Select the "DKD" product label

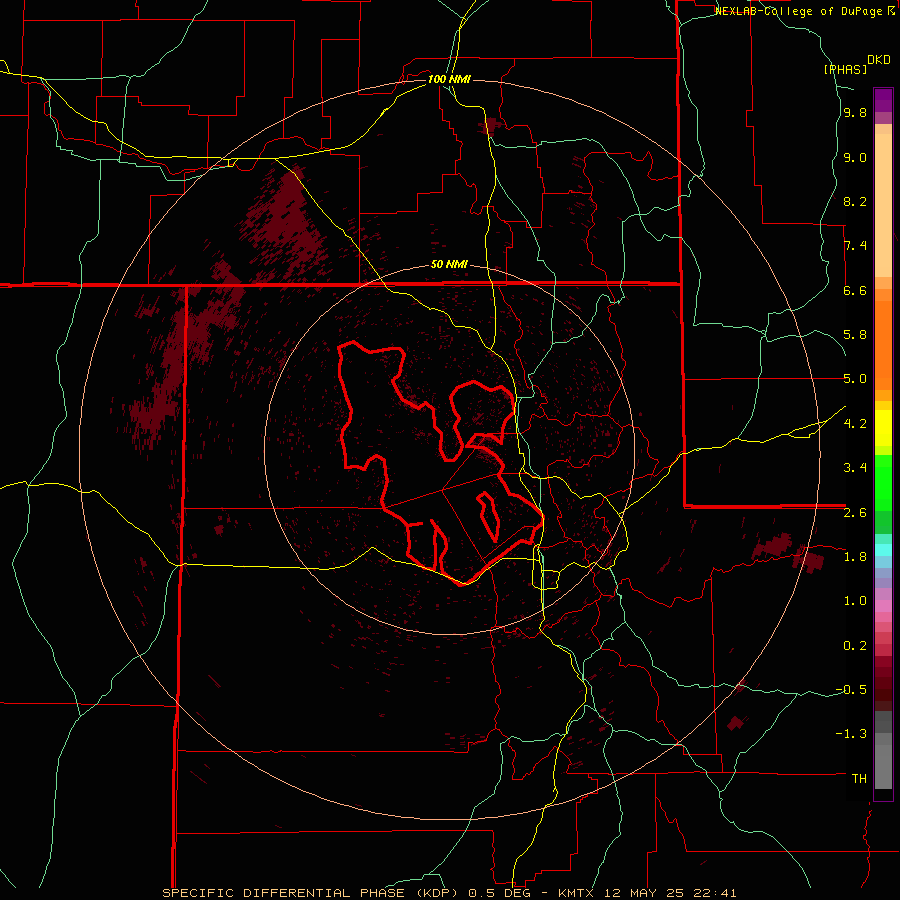tap(879, 60)
